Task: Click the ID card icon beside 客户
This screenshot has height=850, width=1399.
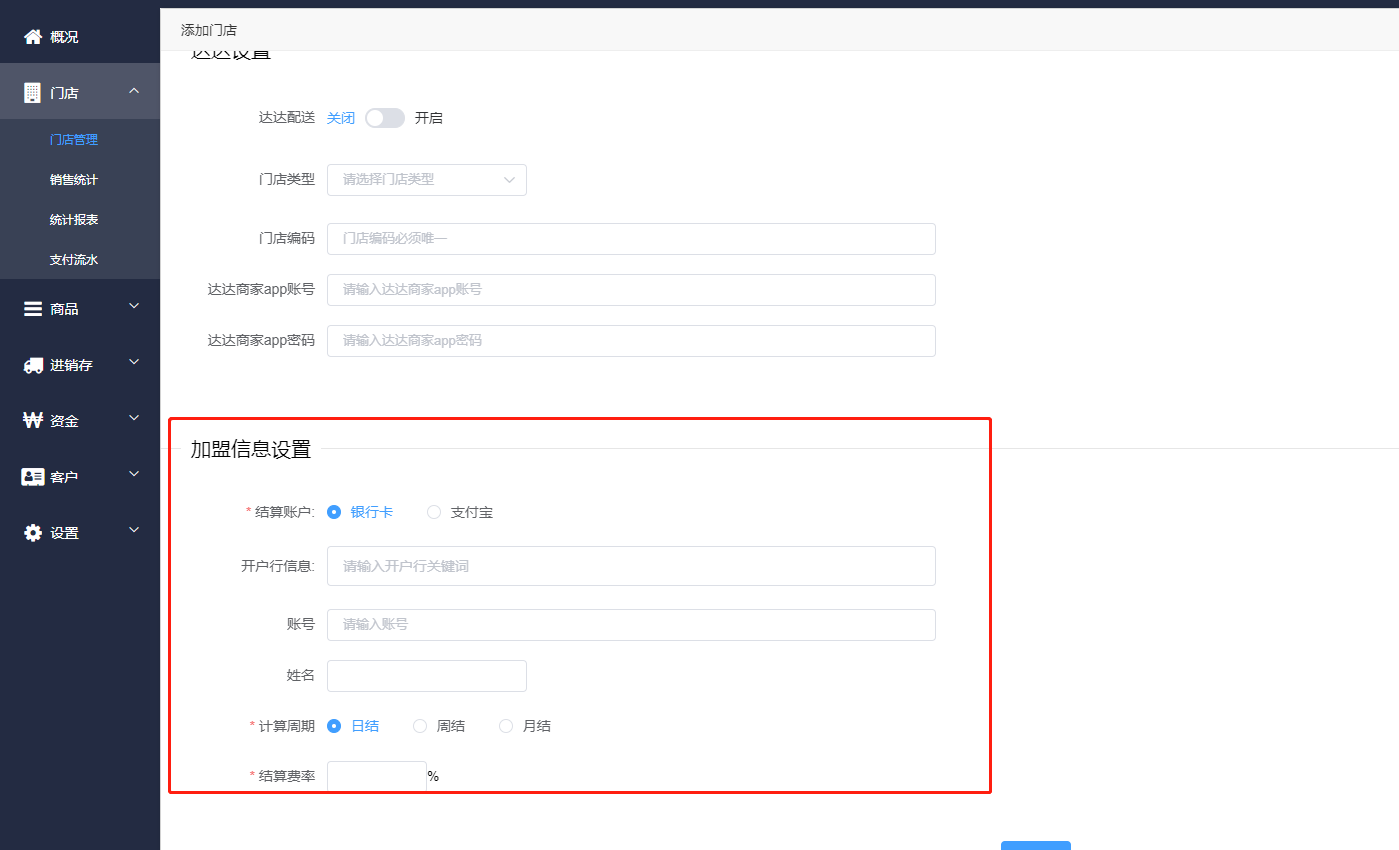Action: tap(33, 477)
